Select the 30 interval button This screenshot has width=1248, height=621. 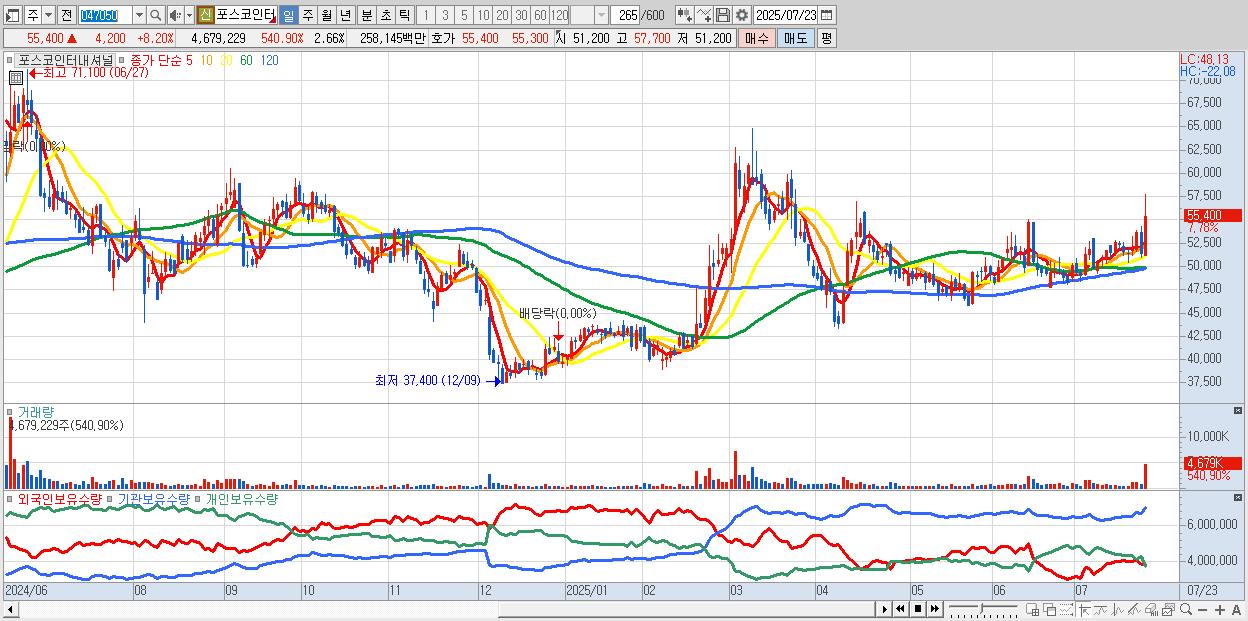click(x=521, y=15)
